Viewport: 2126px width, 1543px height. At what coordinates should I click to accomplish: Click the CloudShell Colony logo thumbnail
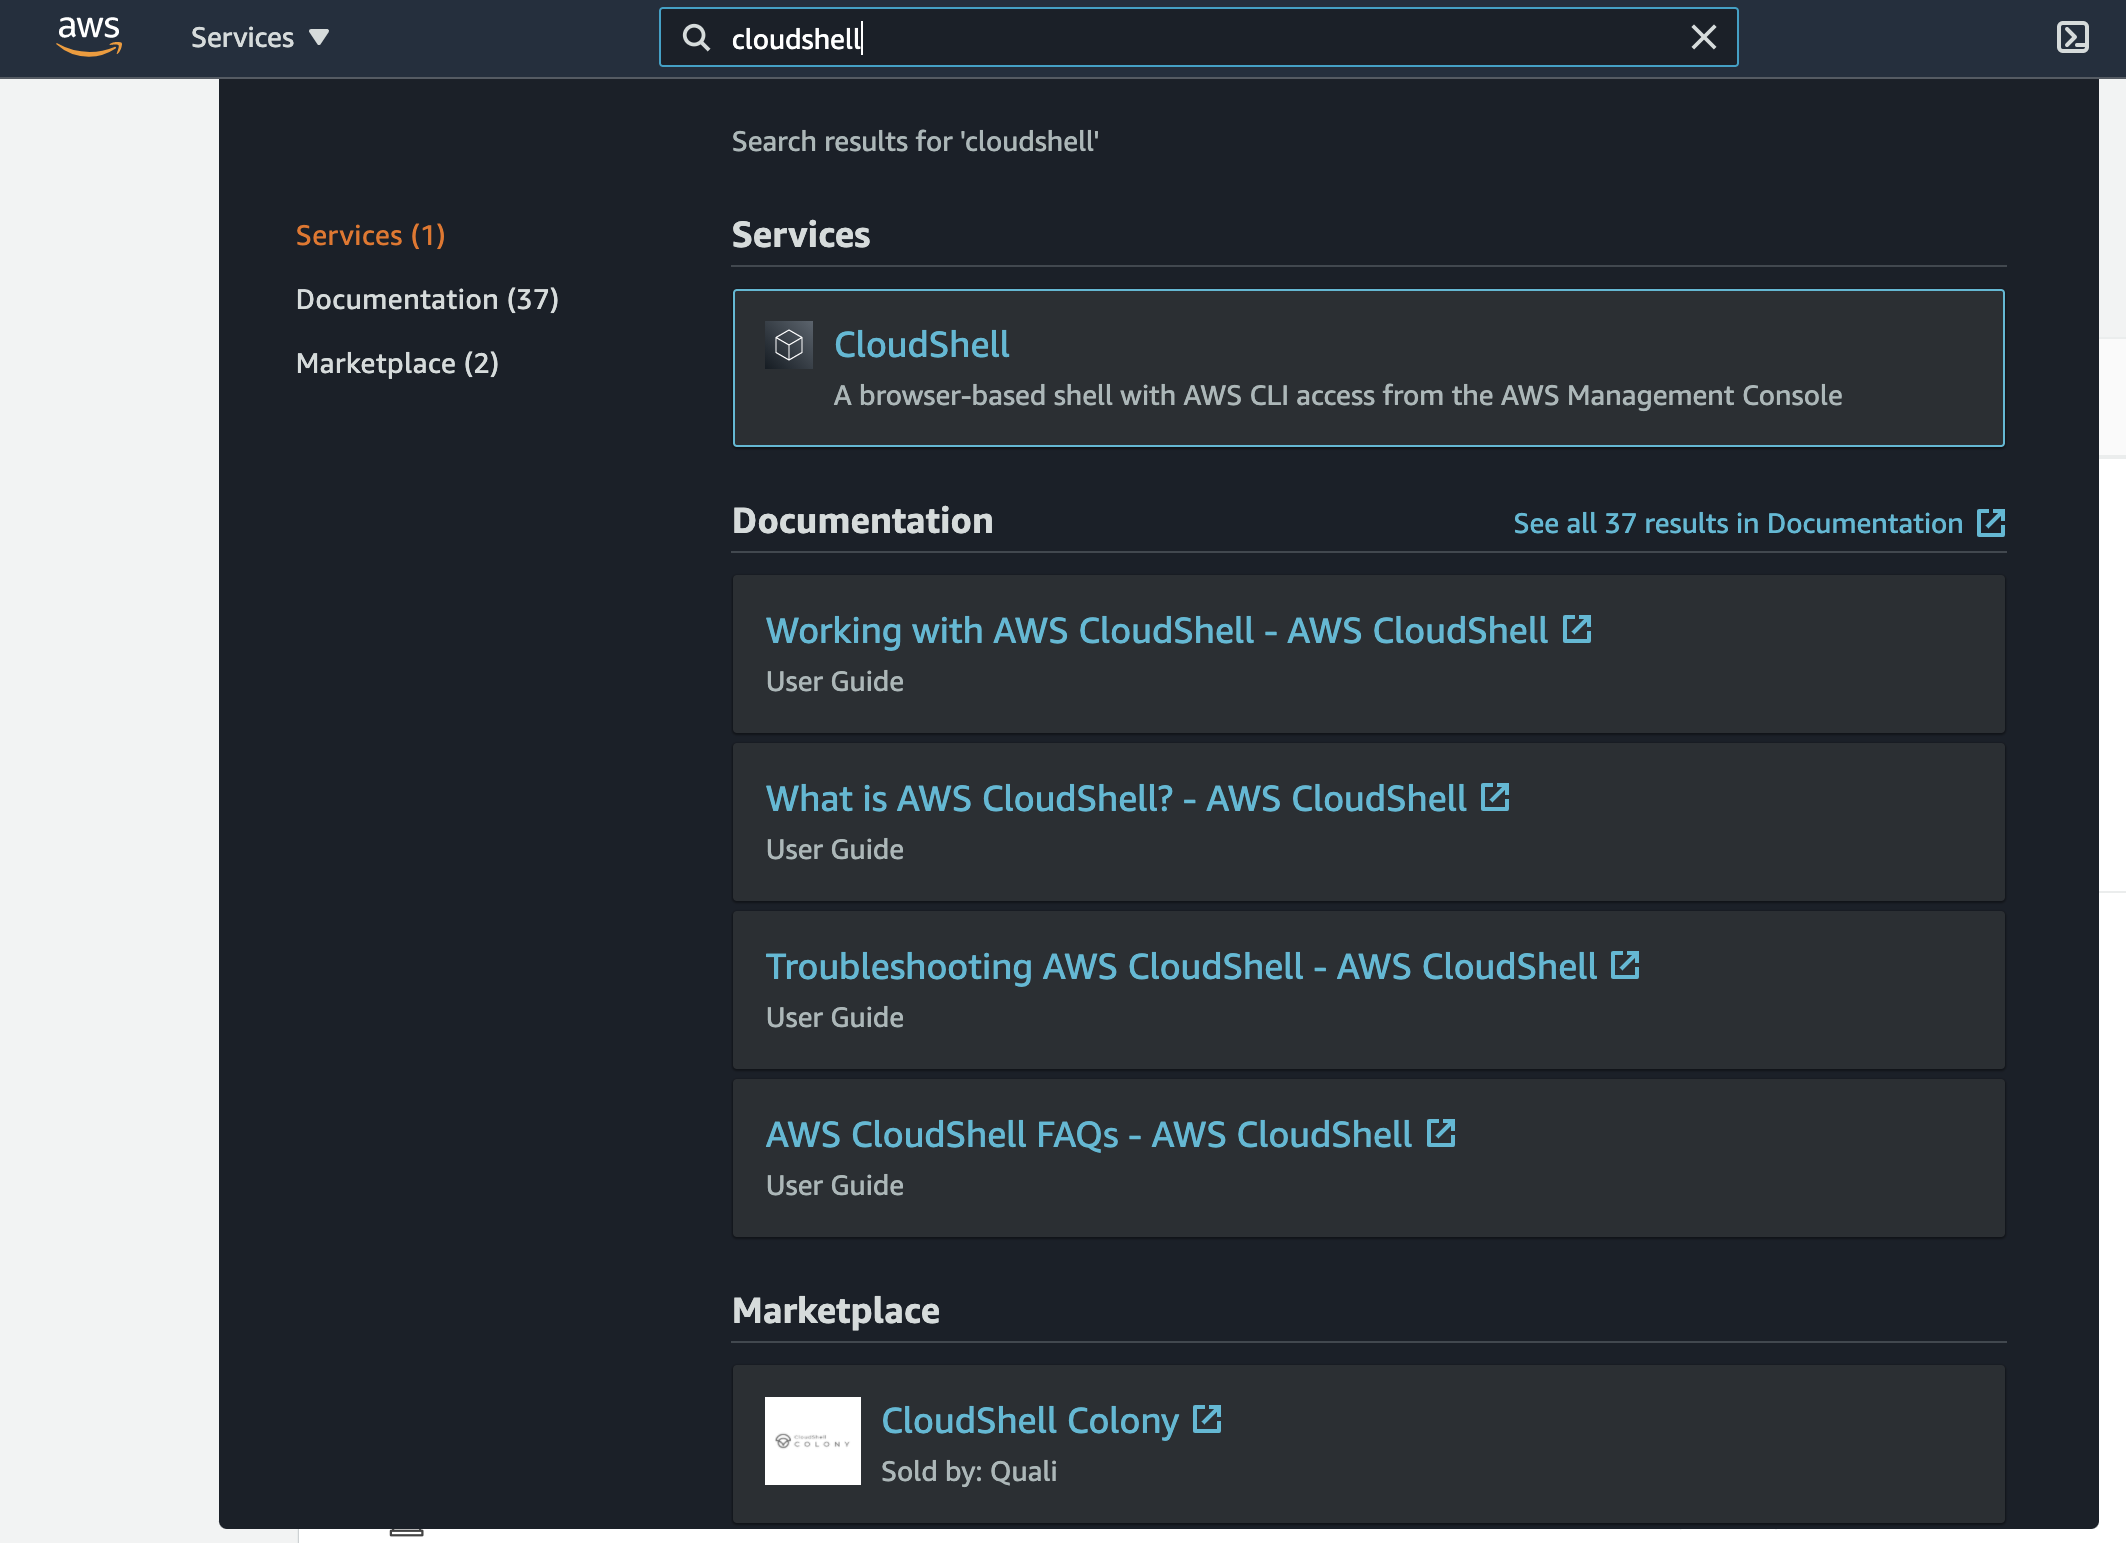tap(813, 1441)
